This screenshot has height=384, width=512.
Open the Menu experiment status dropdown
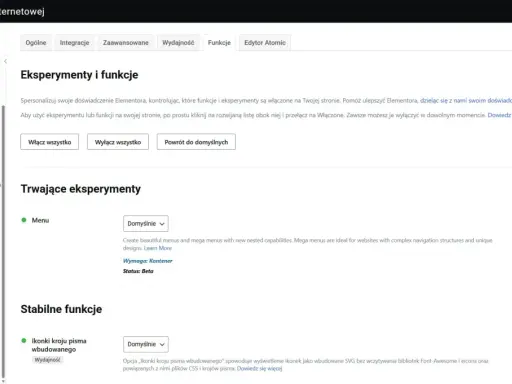146,223
